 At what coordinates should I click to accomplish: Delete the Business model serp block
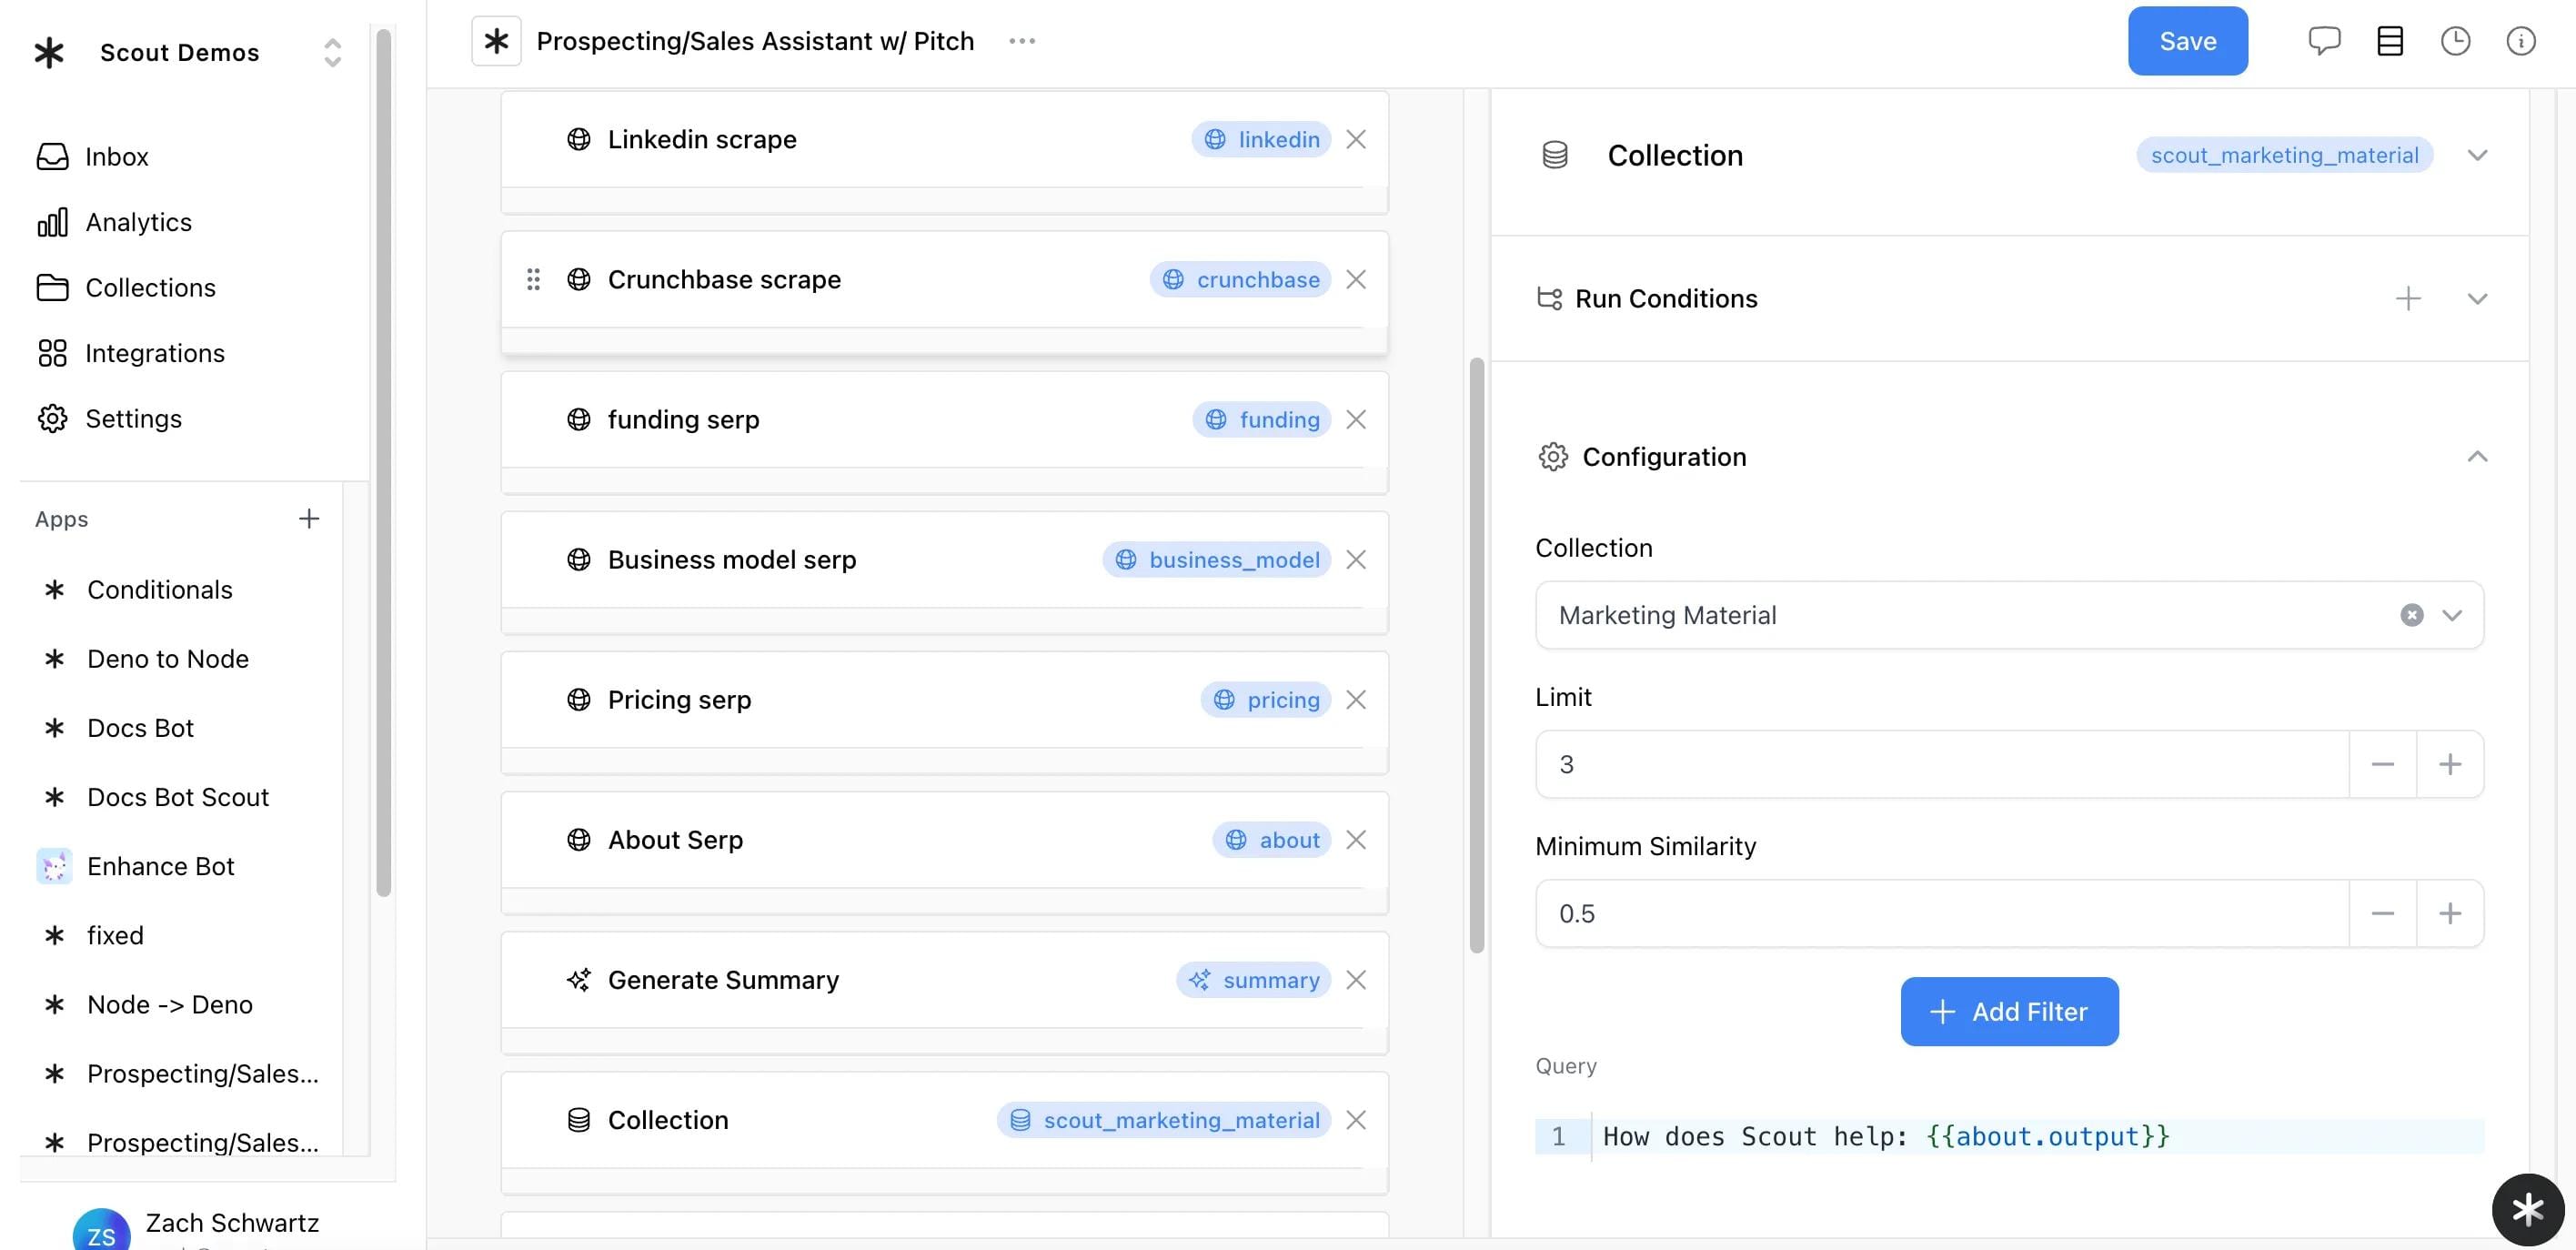tap(1356, 559)
